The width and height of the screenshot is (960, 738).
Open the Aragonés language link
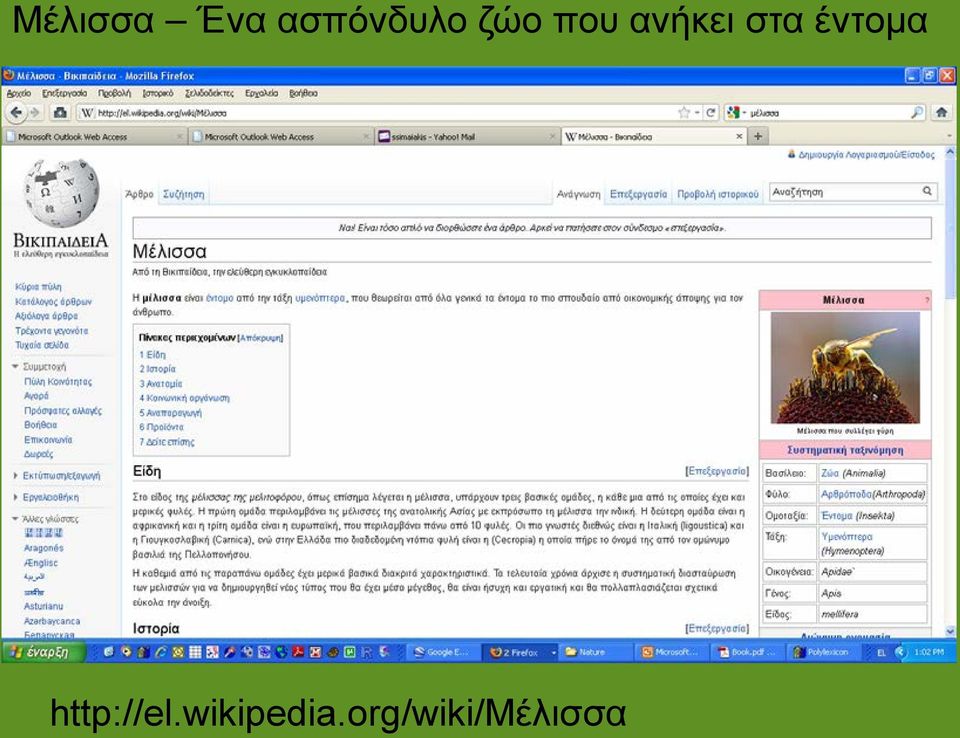43,548
